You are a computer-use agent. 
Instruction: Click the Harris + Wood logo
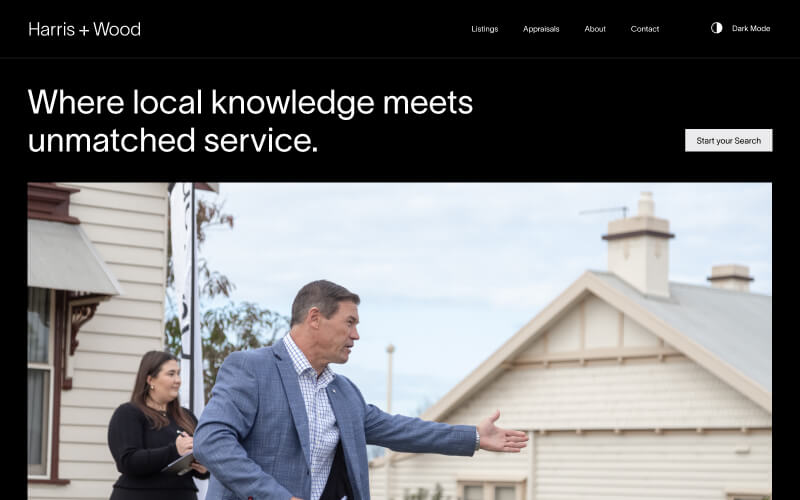(x=85, y=29)
